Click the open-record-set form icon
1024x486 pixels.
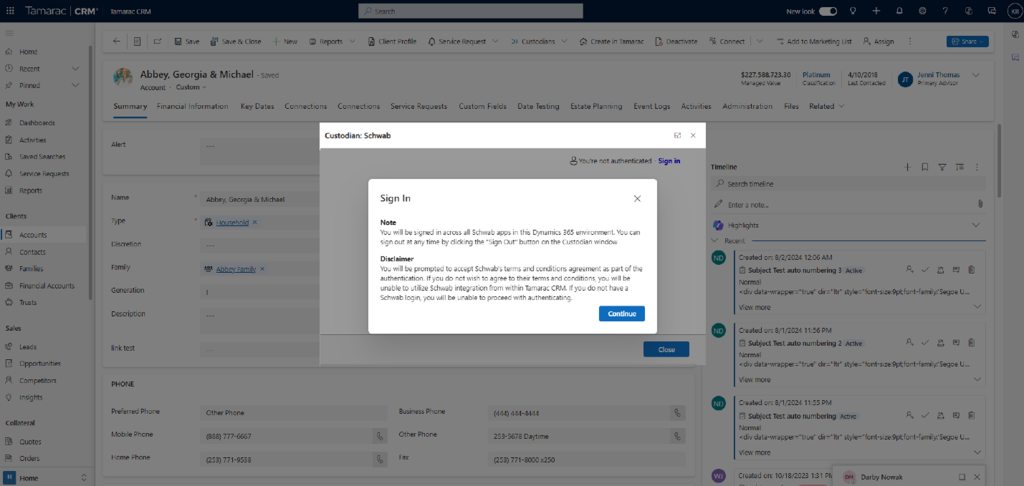137,41
